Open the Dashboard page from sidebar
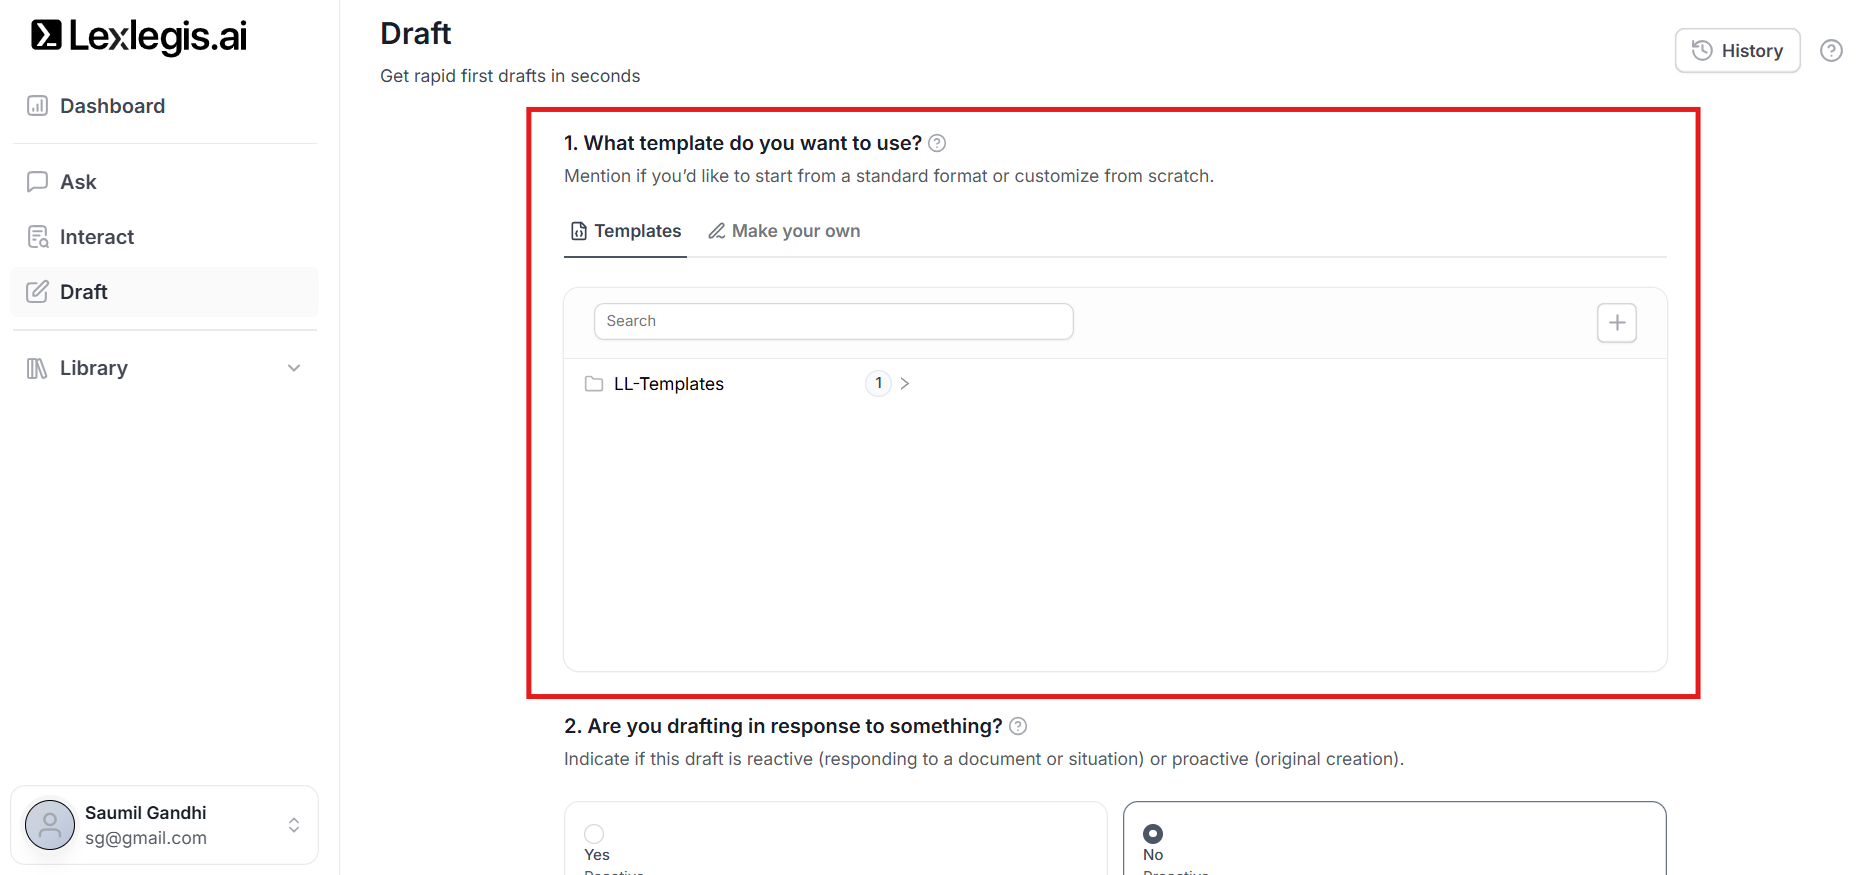 pyautogui.click(x=112, y=106)
